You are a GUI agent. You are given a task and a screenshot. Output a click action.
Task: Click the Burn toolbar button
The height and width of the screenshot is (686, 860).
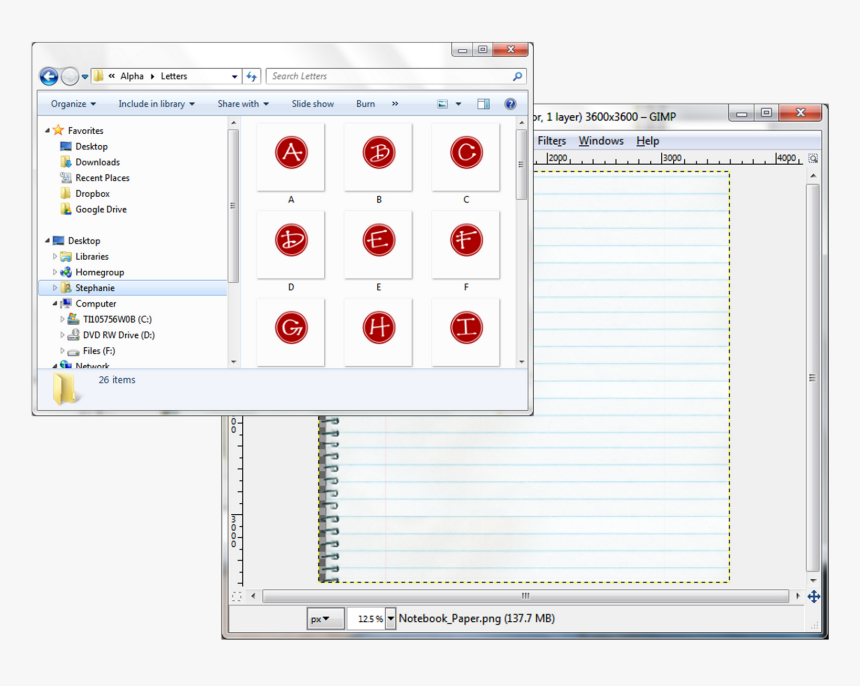point(365,103)
